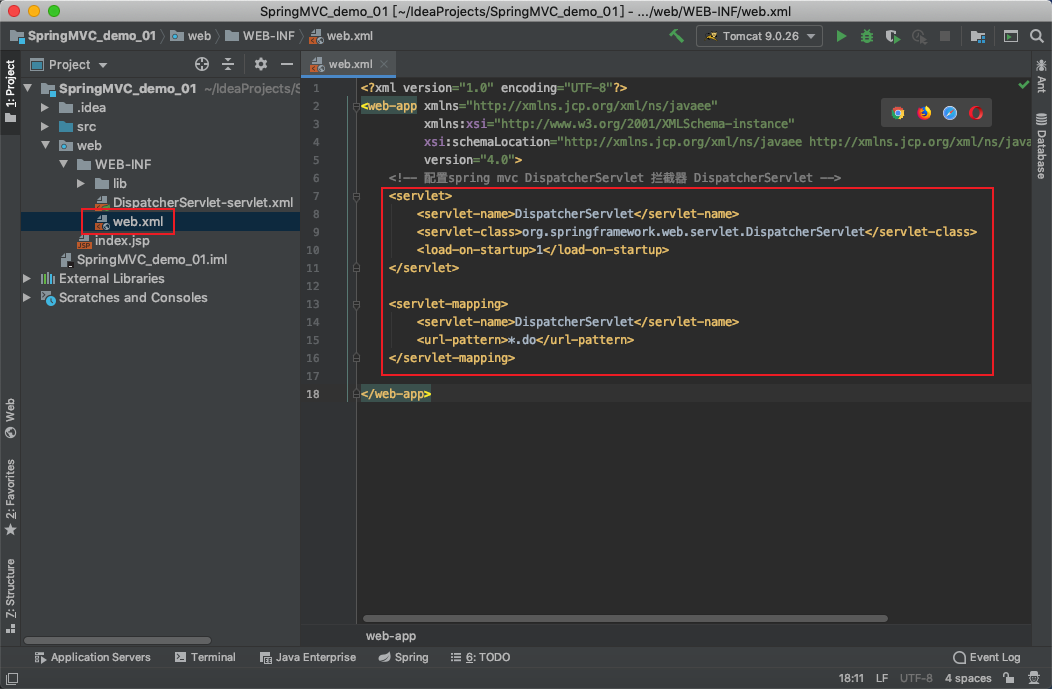The width and height of the screenshot is (1052, 689).
Task: Open Search Everywhere with the magnifier icon
Action: pos(1037,36)
